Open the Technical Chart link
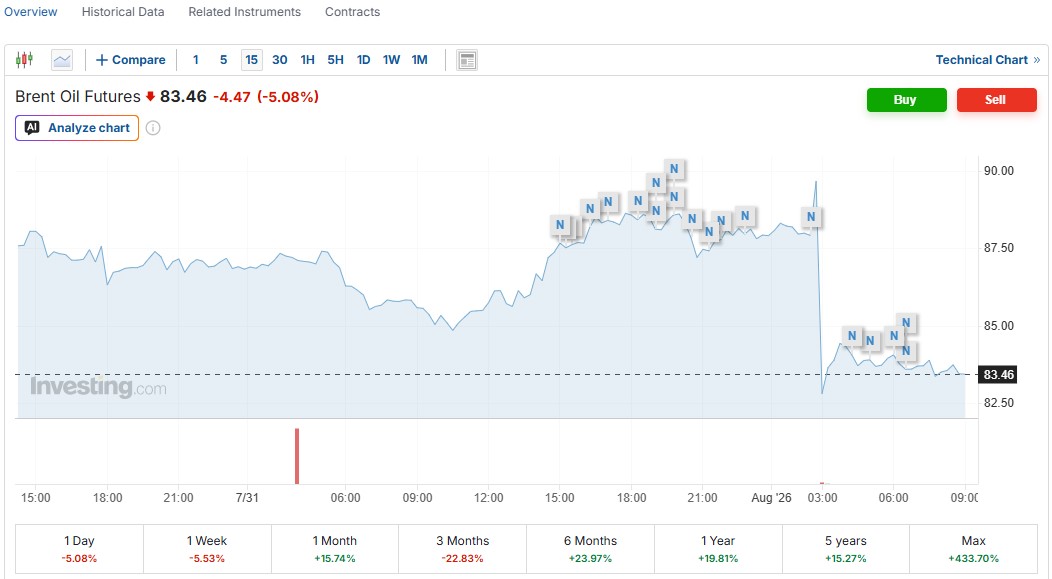 [988, 60]
